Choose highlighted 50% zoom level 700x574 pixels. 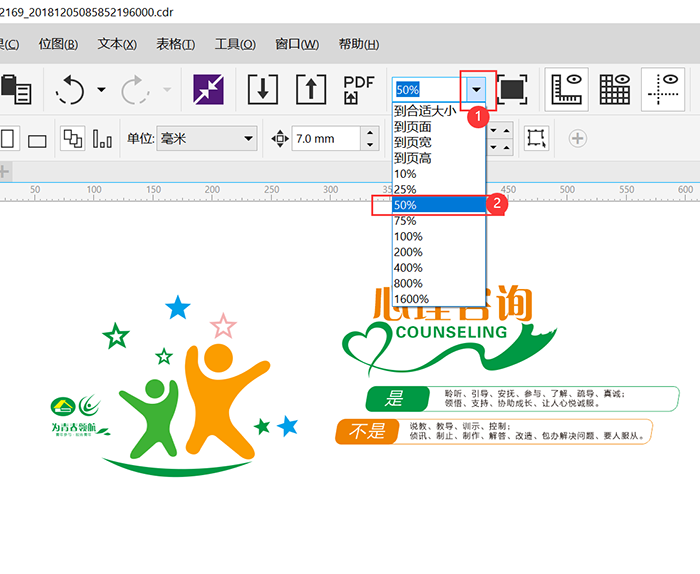coord(439,205)
